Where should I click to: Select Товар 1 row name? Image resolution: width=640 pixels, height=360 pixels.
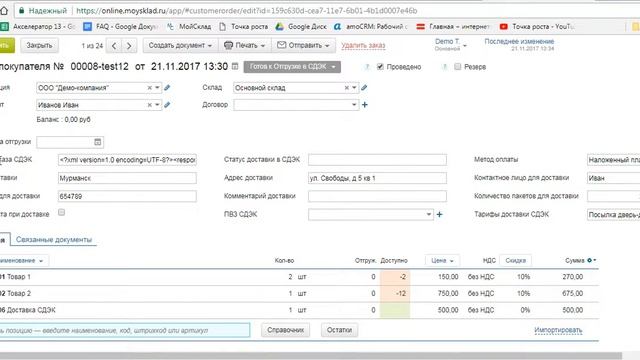[x=19, y=277]
